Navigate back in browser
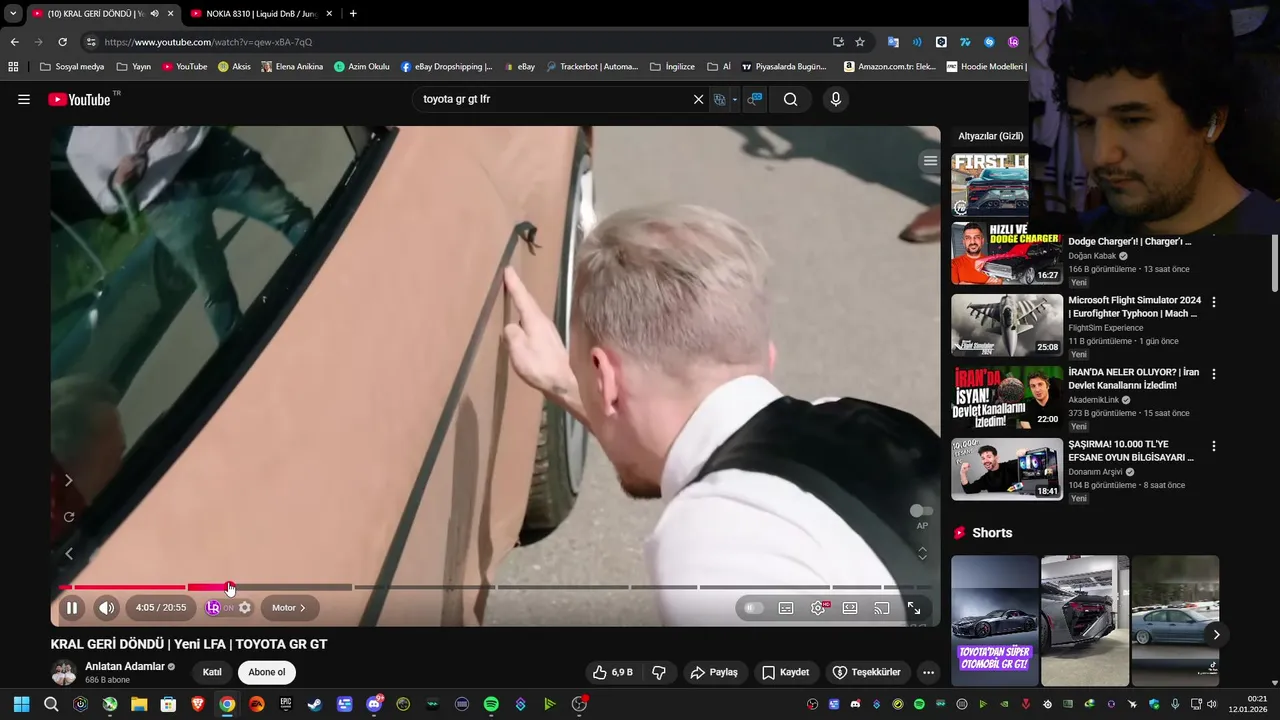 click(14, 42)
